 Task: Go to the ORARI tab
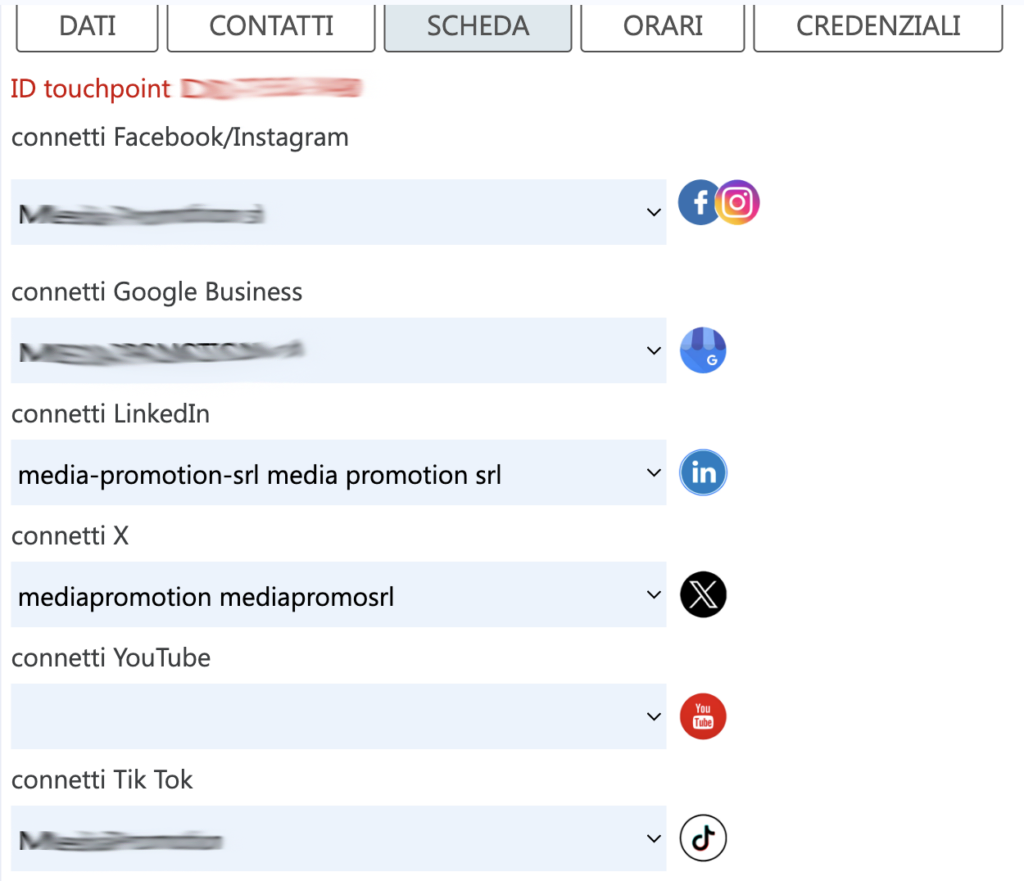click(x=662, y=27)
